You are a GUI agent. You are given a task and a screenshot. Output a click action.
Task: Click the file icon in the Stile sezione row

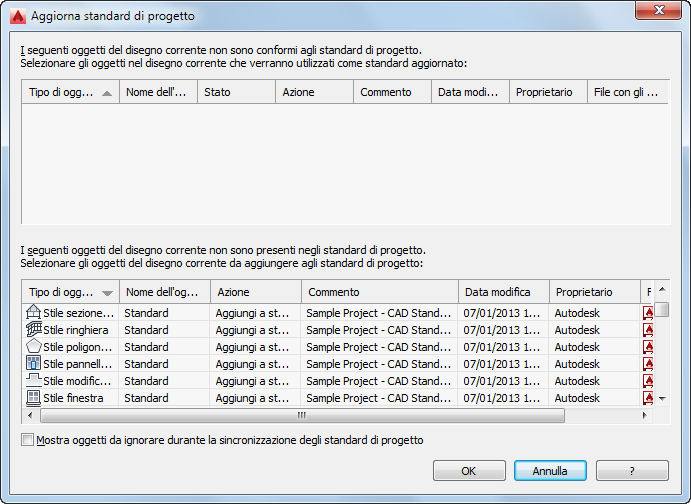tap(648, 313)
